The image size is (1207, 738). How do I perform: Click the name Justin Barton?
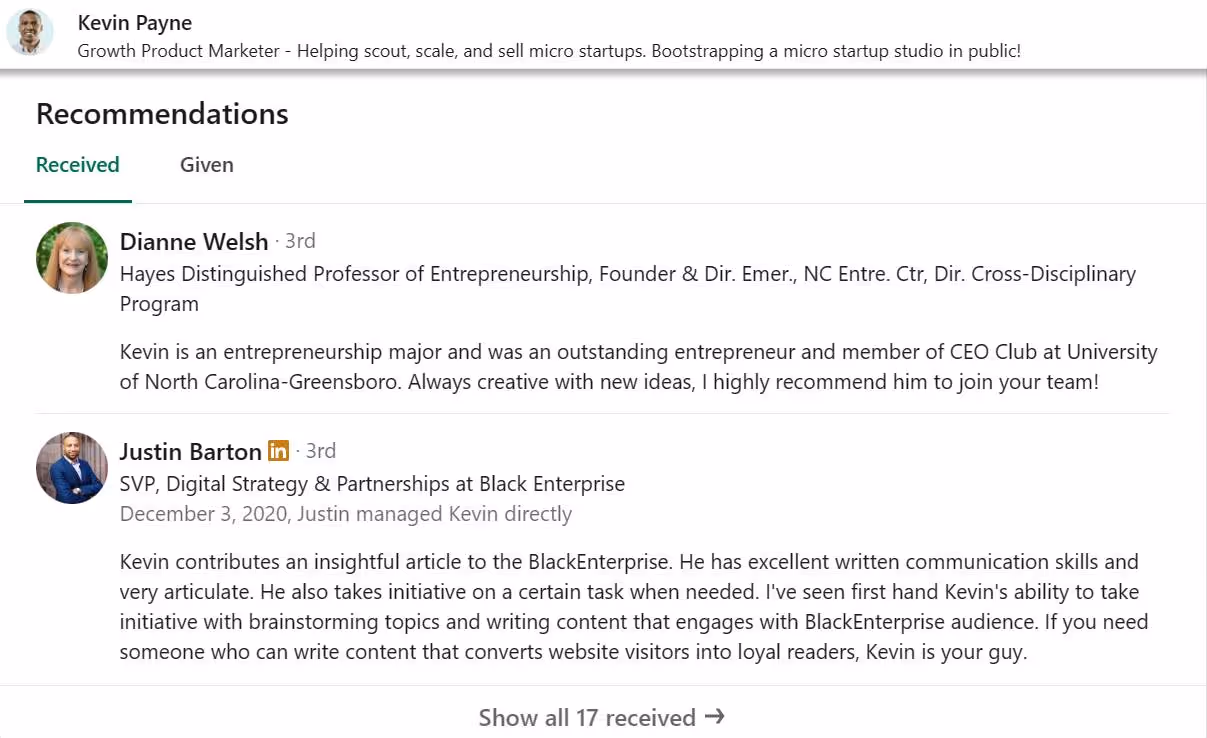coord(190,451)
